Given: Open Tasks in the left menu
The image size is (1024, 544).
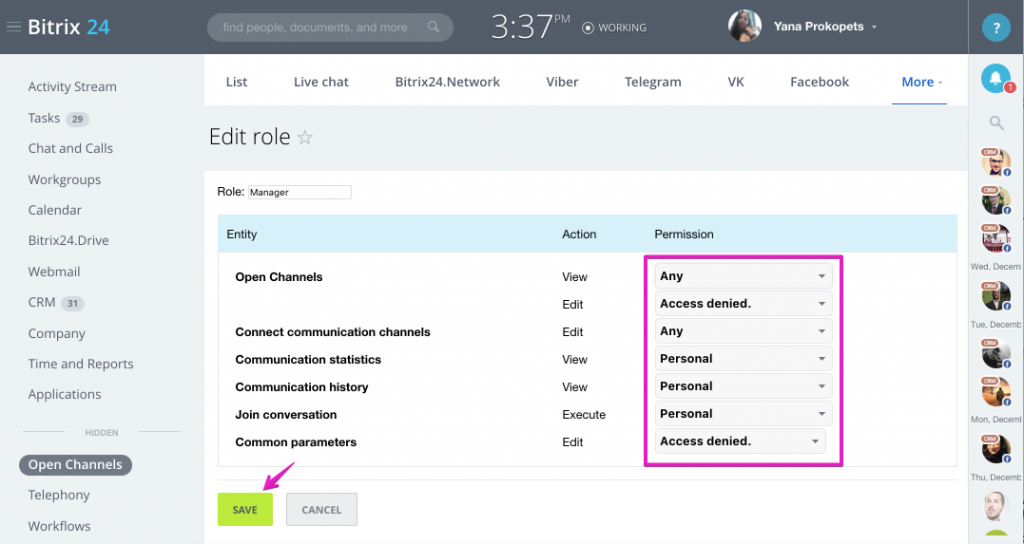Looking at the screenshot, I should click(44, 118).
